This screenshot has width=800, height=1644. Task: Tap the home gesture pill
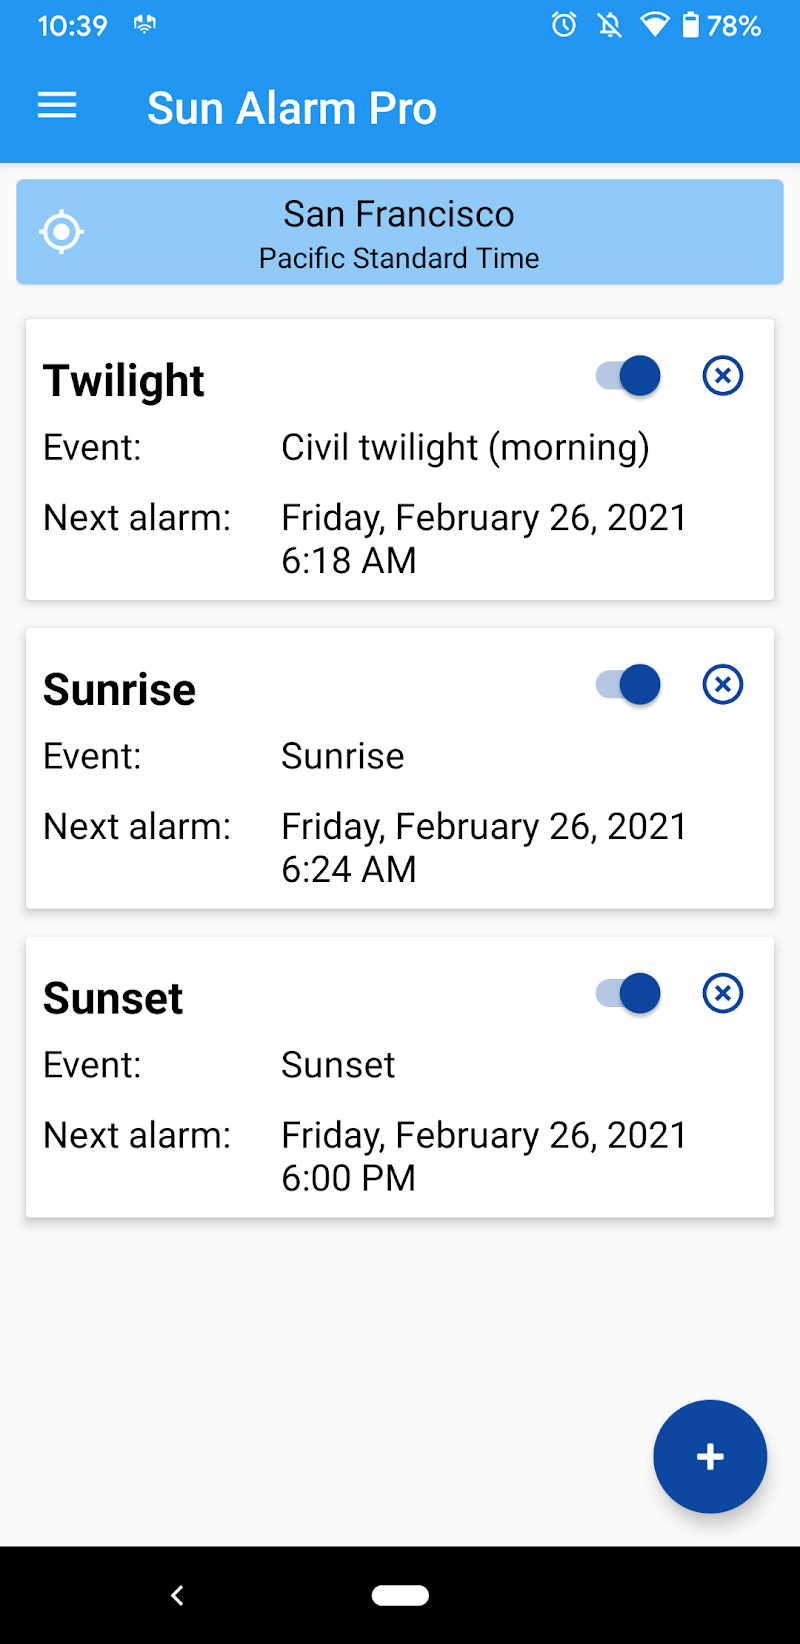(400, 1595)
